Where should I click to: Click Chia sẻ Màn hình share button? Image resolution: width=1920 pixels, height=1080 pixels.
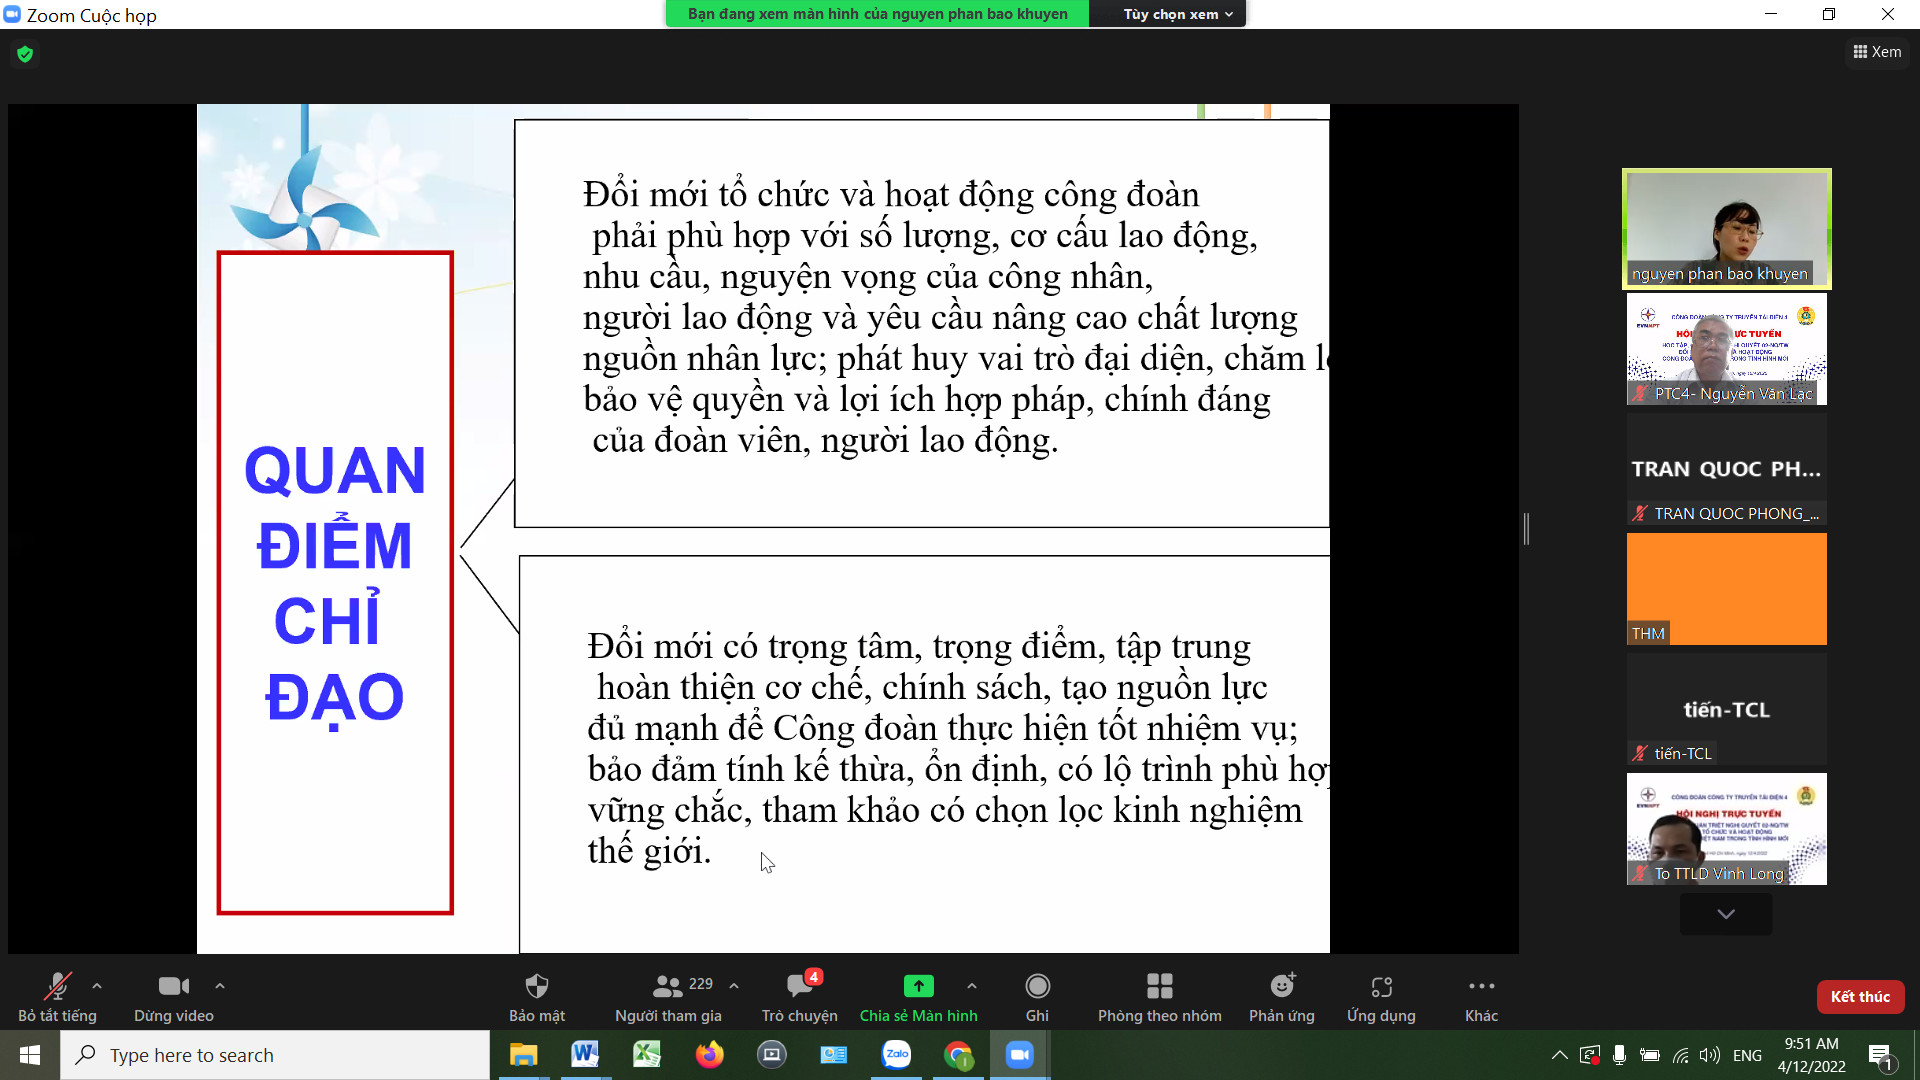pos(918,997)
